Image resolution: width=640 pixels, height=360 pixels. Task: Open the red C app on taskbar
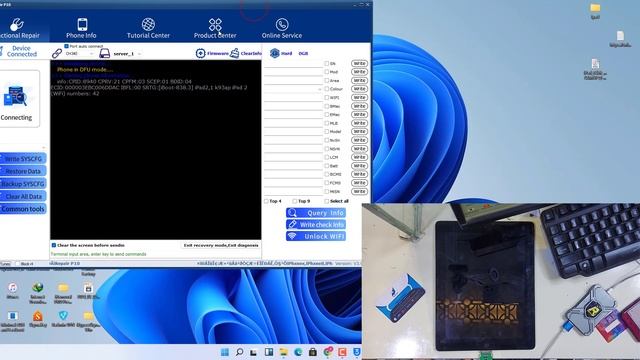pyautogui.click(x=342, y=352)
